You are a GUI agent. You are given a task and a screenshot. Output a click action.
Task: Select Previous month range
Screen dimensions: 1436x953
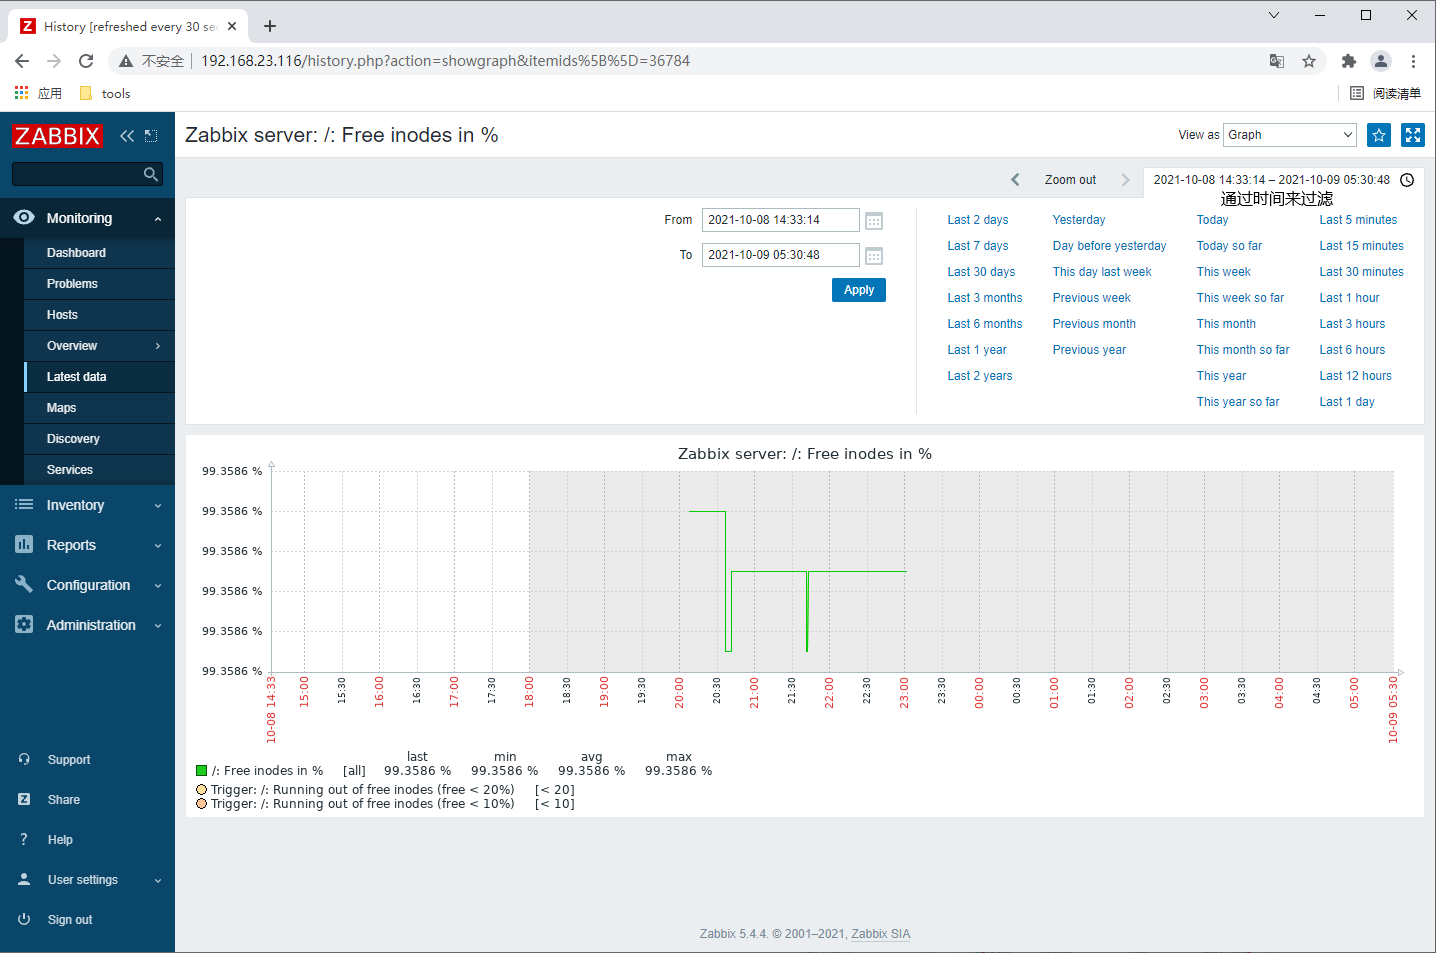[x=1094, y=324]
